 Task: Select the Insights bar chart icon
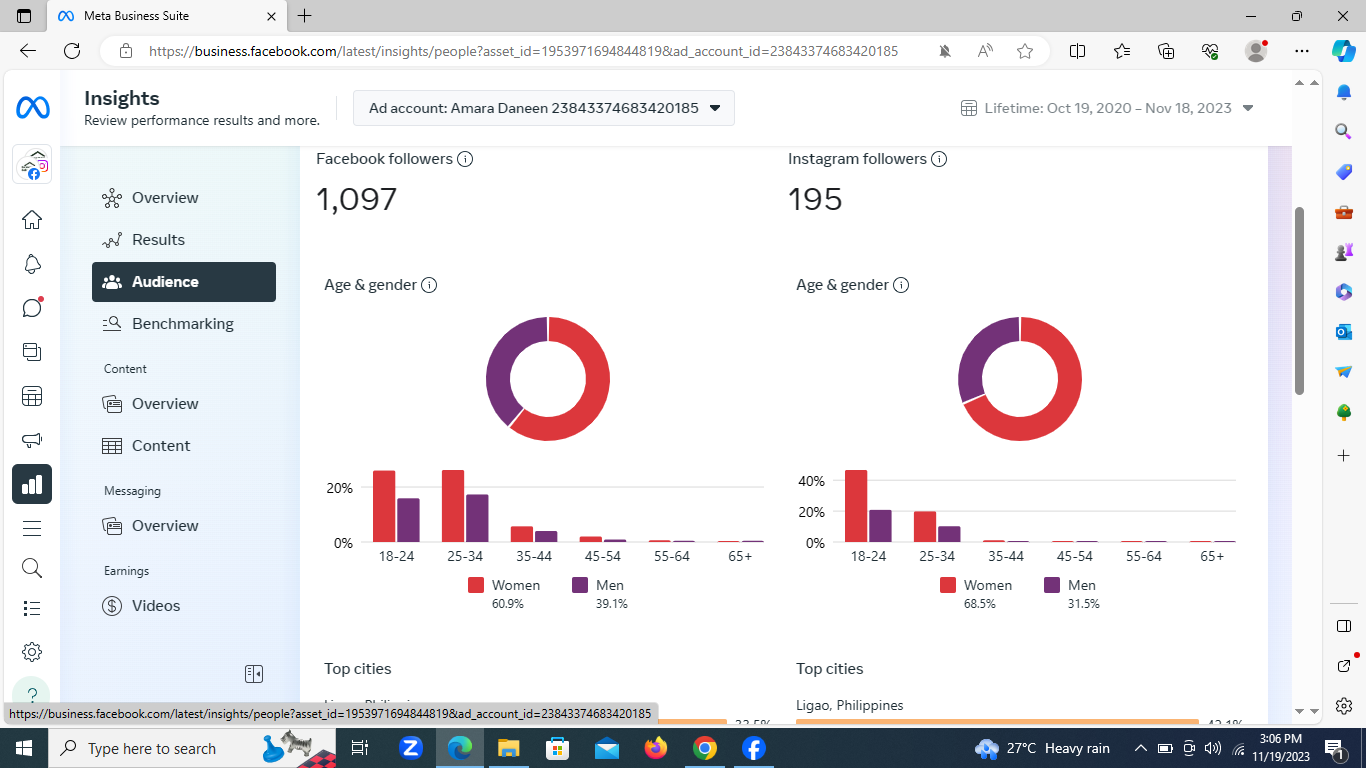pos(32,484)
